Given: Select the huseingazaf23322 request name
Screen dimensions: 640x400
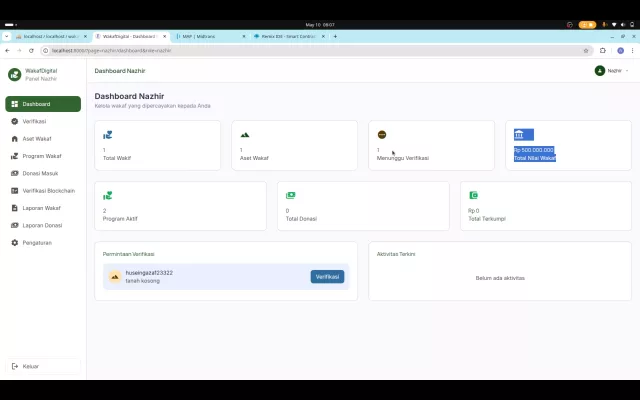Looking at the screenshot, I should pos(149,273).
